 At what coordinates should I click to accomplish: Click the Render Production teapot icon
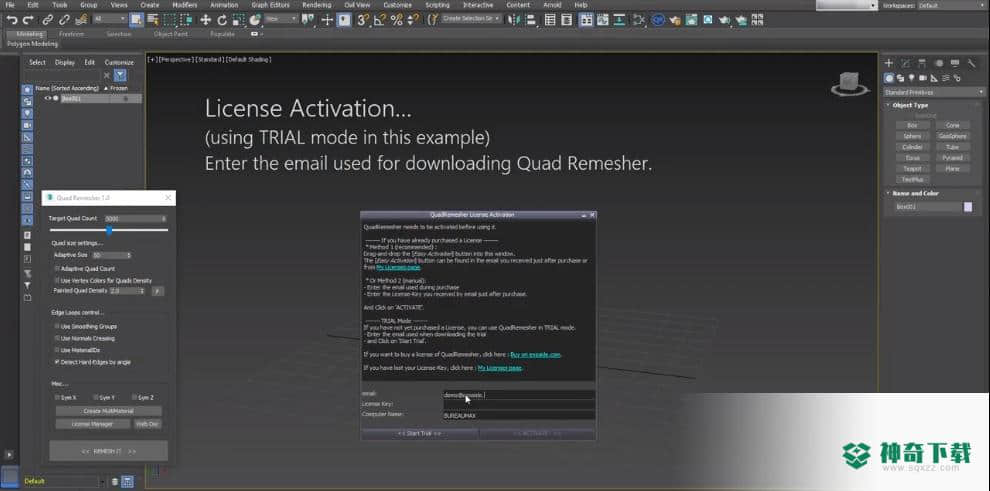tap(724, 20)
